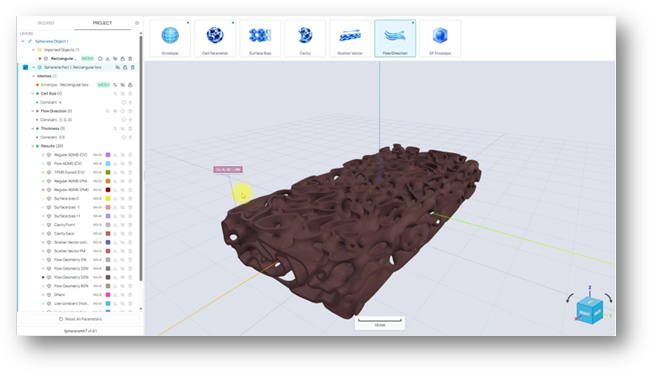Switch to the Project tab
This screenshot has height=374, width=654.
[102, 23]
